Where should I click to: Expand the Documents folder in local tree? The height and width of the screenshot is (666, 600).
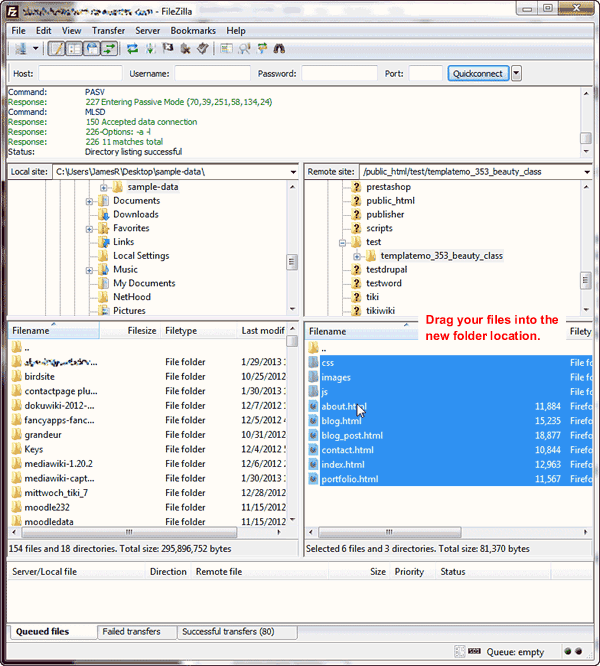click(x=90, y=201)
